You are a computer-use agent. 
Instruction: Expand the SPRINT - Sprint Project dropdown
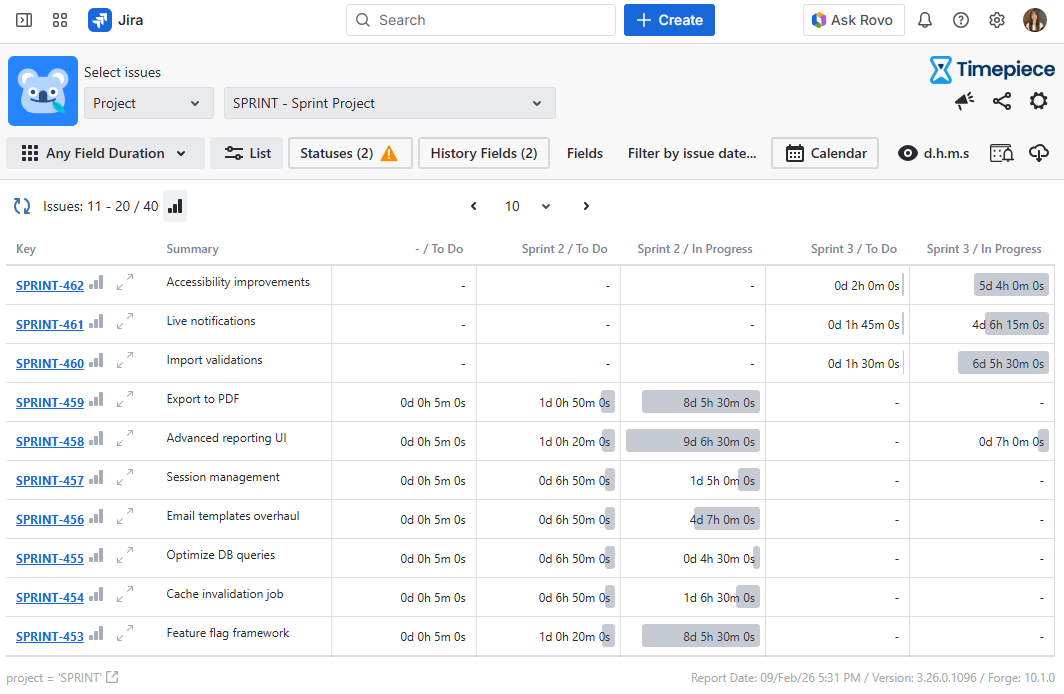[389, 103]
